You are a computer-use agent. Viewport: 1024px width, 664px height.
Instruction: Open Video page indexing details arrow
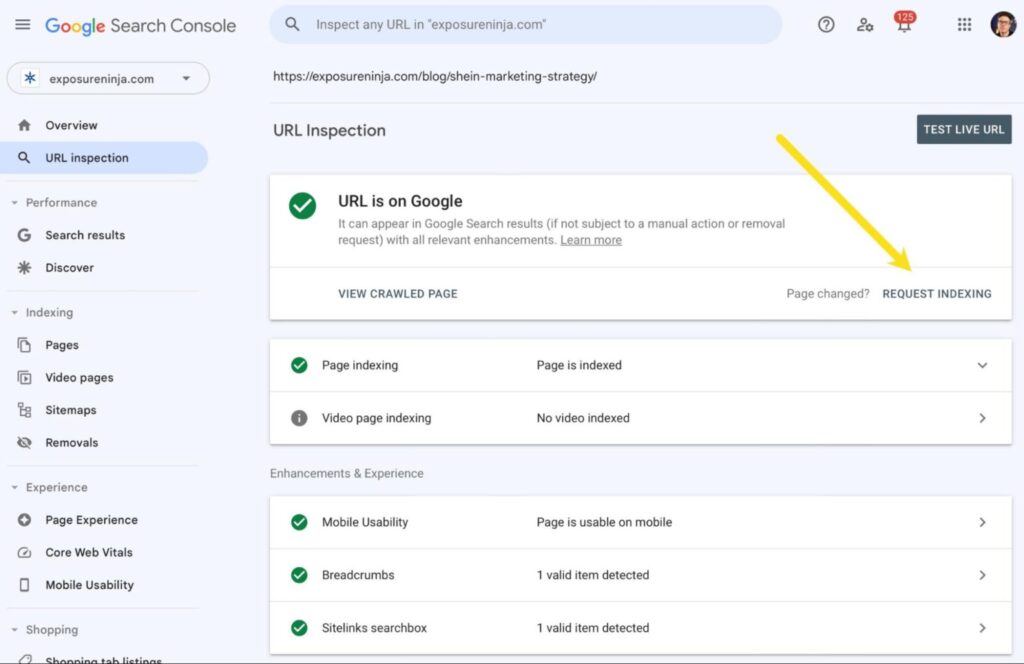click(x=982, y=418)
